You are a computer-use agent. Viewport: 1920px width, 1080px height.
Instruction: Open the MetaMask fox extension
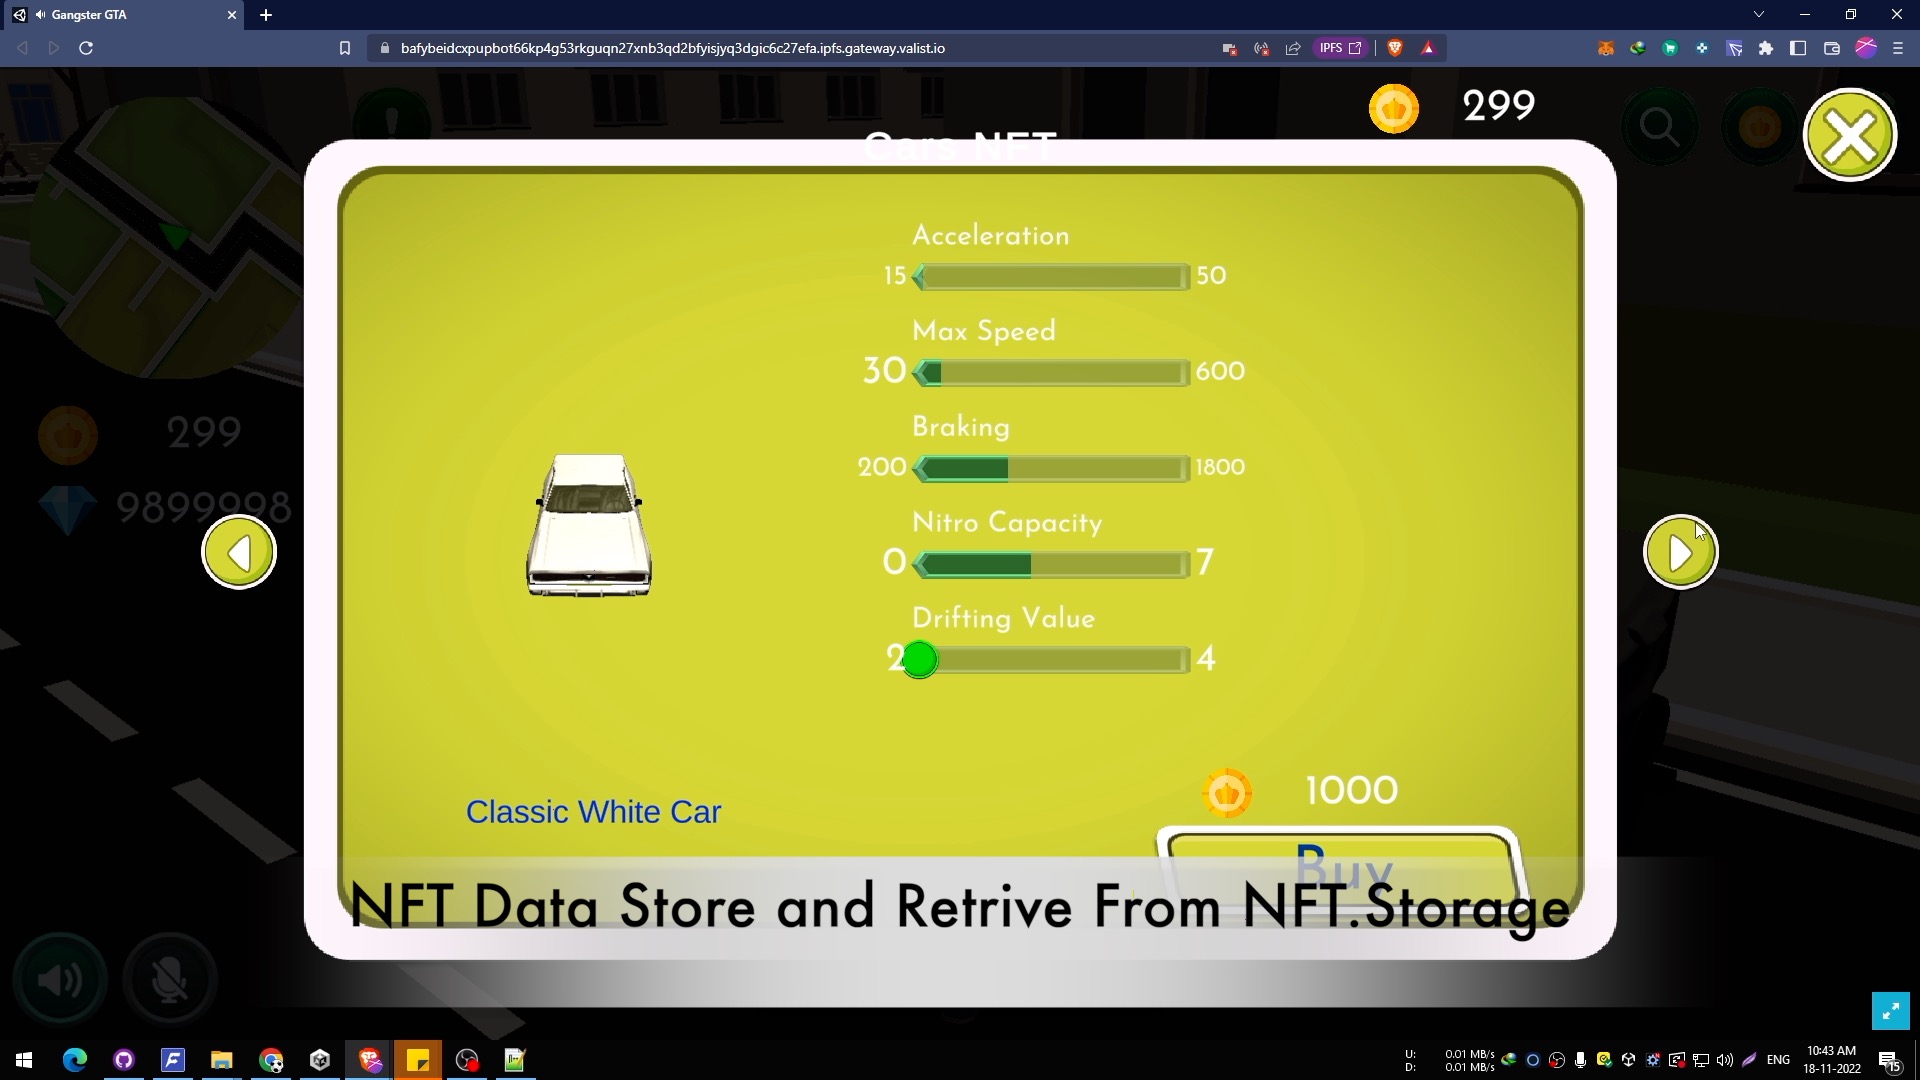pyautogui.click(x=1606, y=48)
